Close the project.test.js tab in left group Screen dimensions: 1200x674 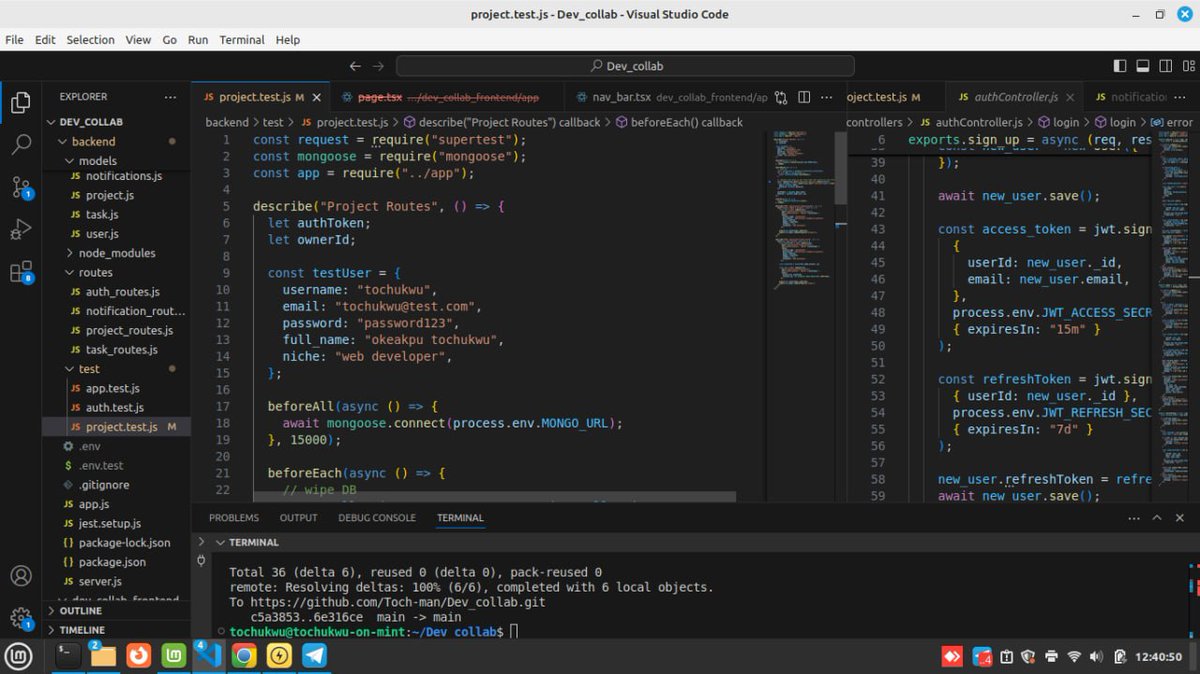(317, 98)
